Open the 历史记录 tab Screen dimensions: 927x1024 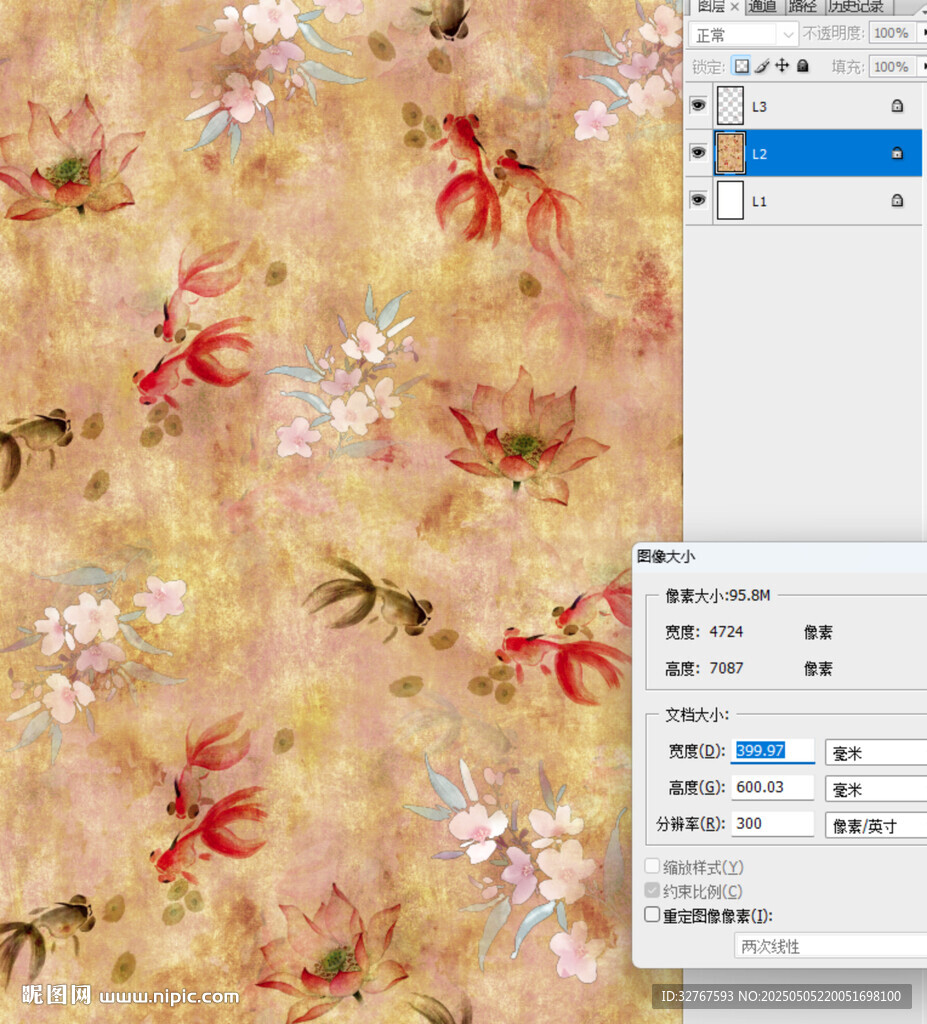click(855, 6)
